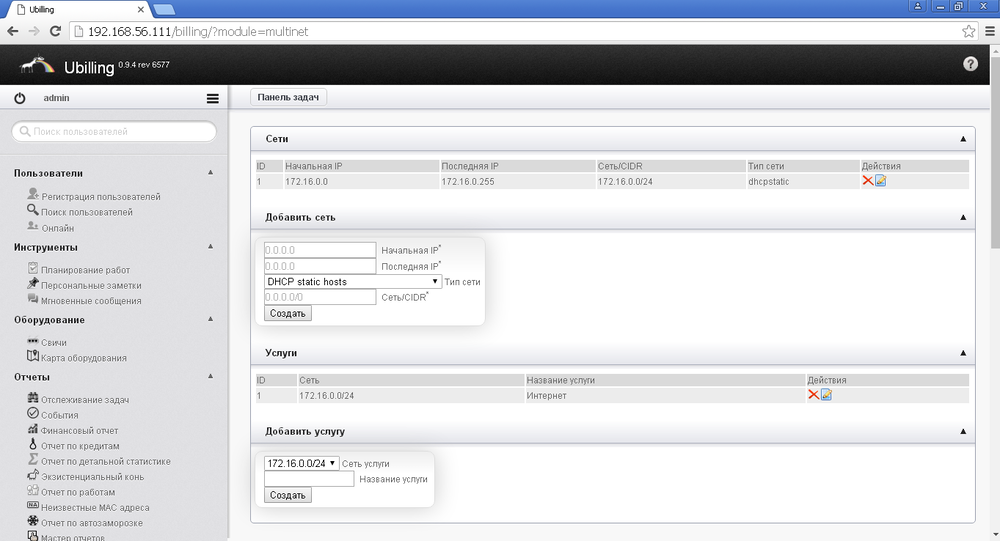Click into the Начальная IP field

(320, 250)
